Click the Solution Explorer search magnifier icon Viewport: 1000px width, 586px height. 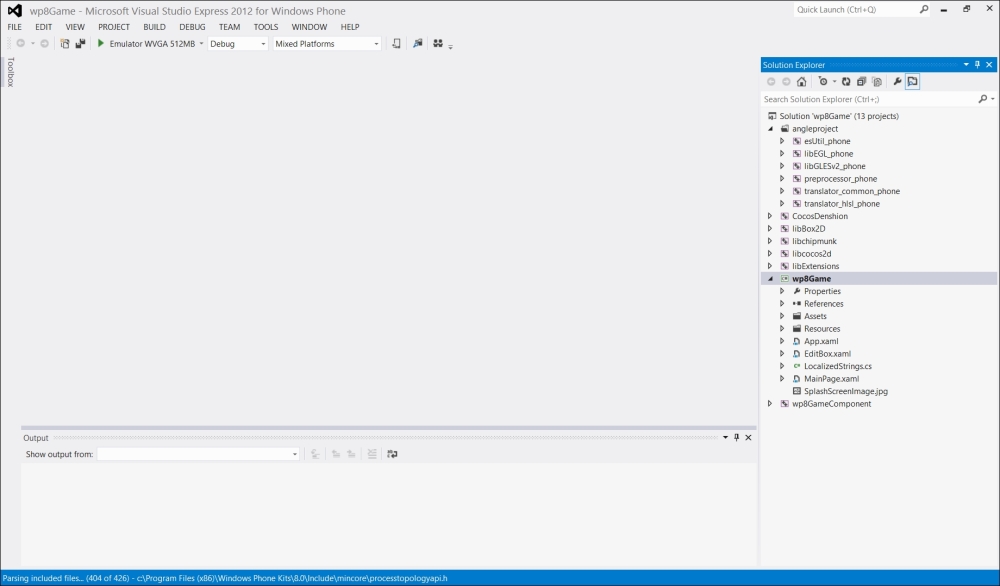tap(983, 99)
